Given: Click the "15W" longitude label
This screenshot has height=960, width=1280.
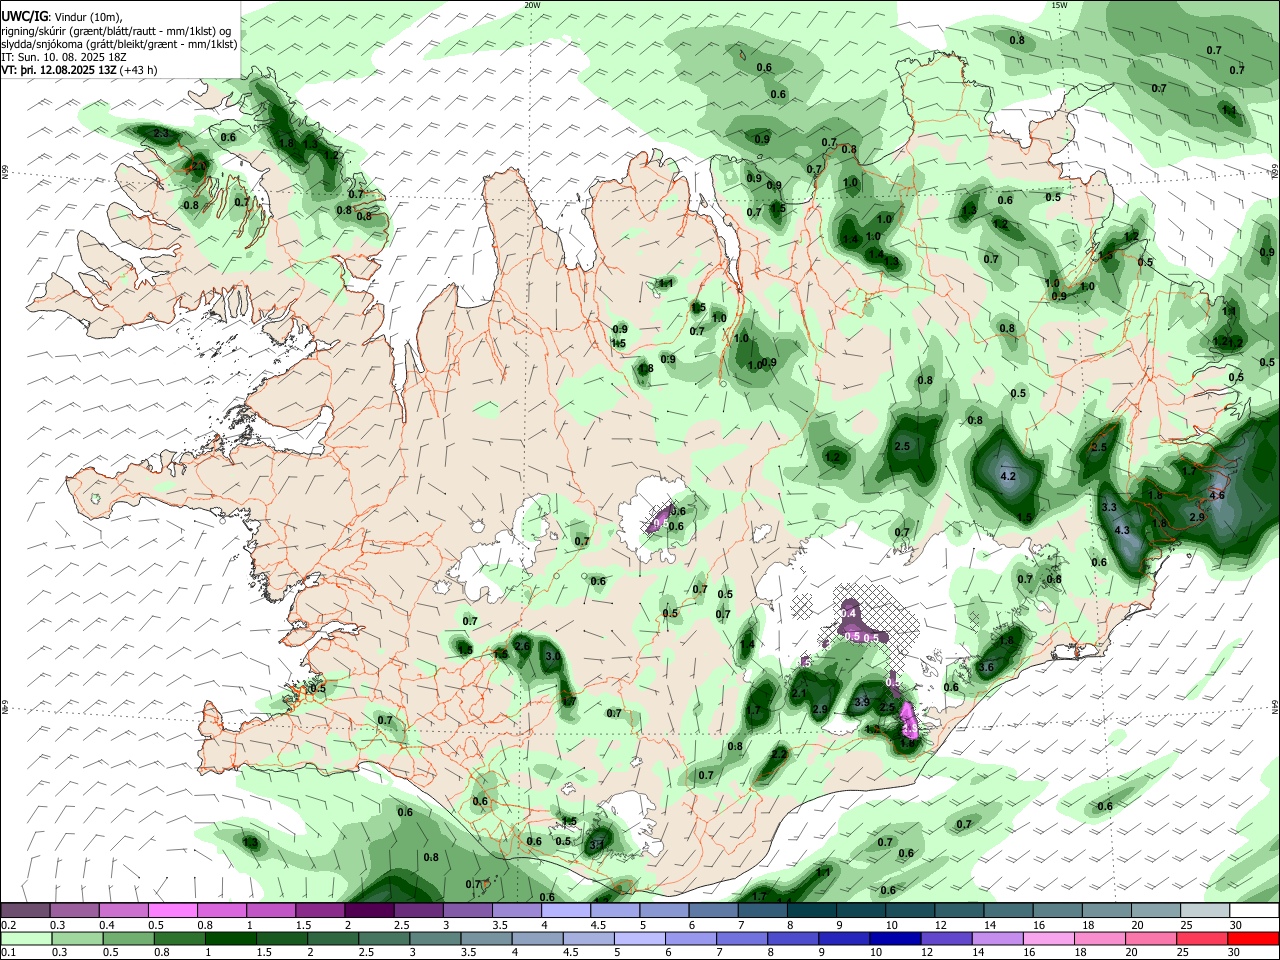Looking at the screenshot, I should [x=1059, y=5].
